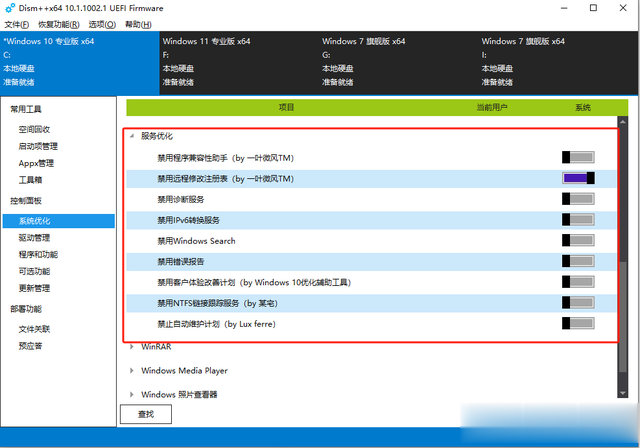Open the 恢复功能(R) menu

(59, 24)
